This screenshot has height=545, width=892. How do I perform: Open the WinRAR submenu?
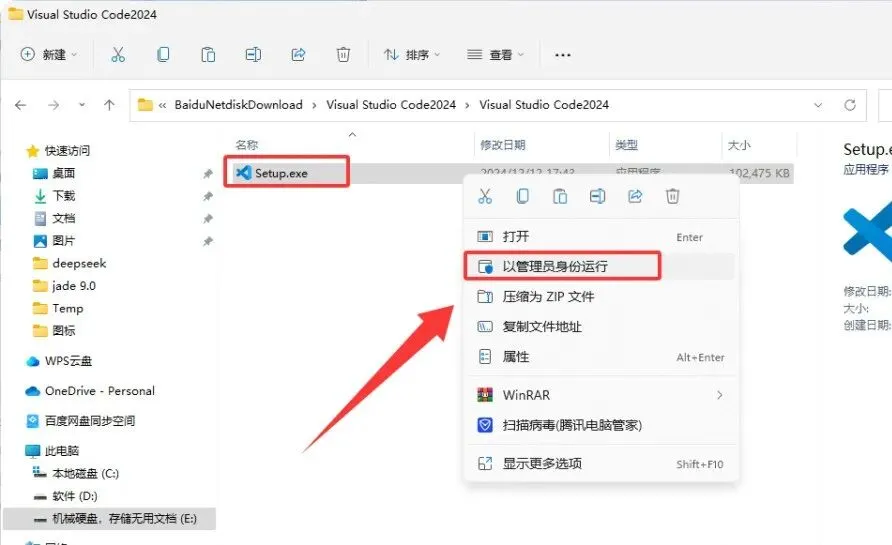601,395
